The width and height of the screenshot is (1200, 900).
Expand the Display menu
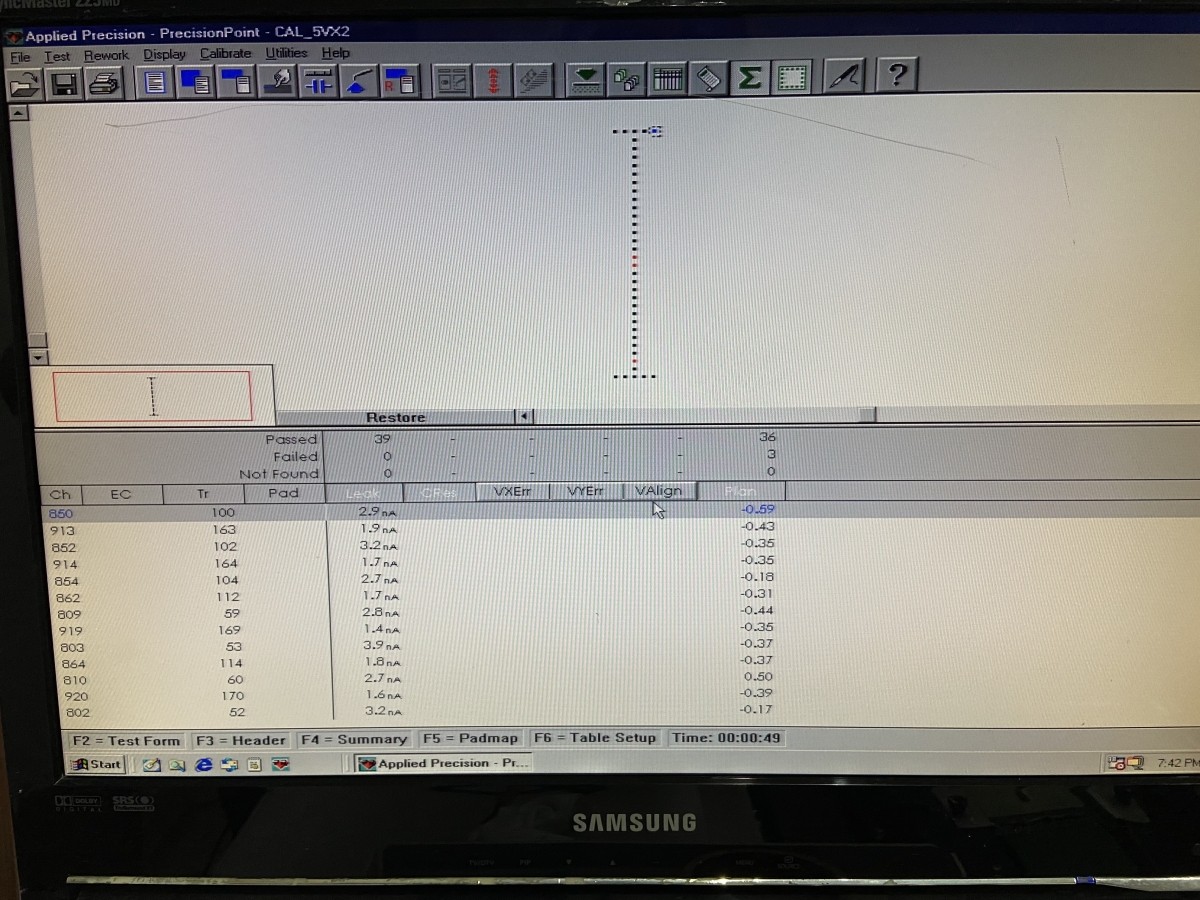point(164,55)
